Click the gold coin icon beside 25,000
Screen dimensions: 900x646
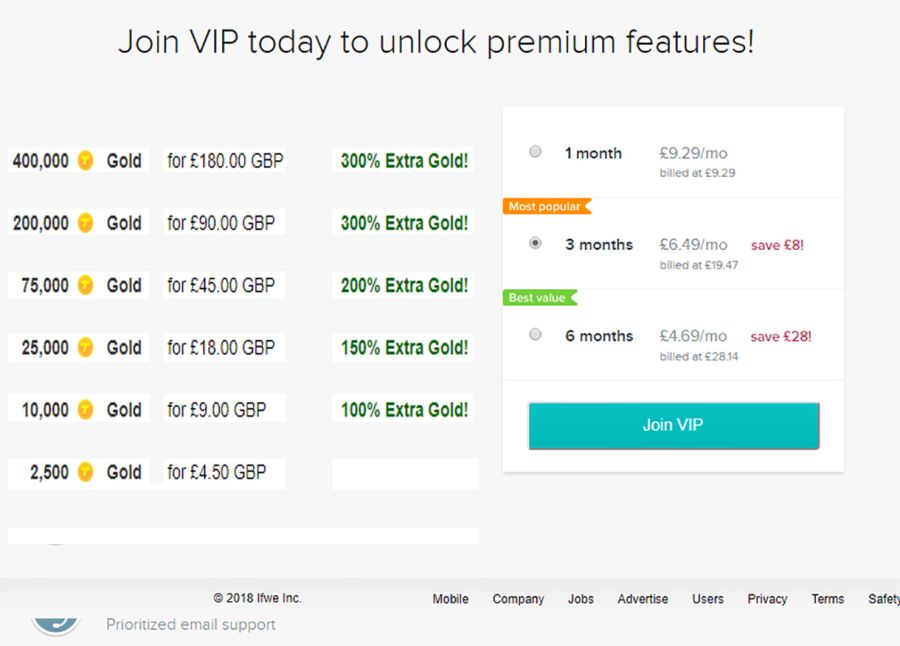pos(86,348)
